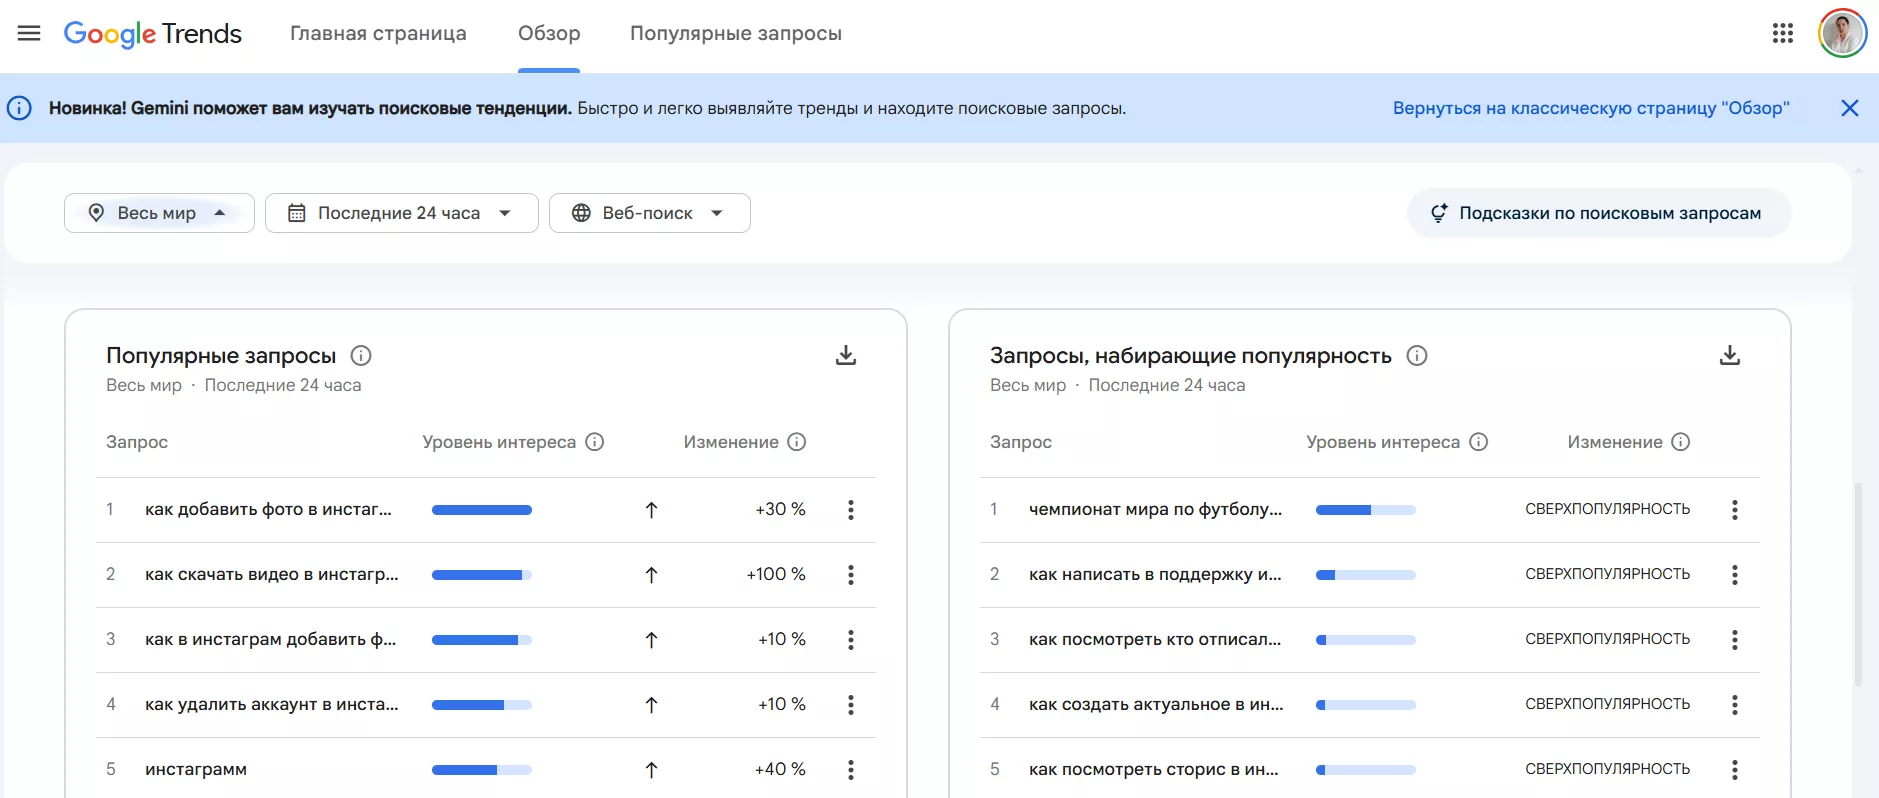Click the page vertical scrollbar
Image resolution: width=1879 pixels, height=798 pixels.
(x=1858, y=585)
